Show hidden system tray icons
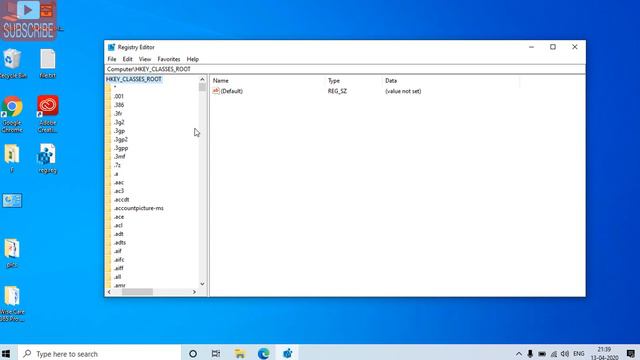Screen dimensions: 640x360 coord(518,353)
